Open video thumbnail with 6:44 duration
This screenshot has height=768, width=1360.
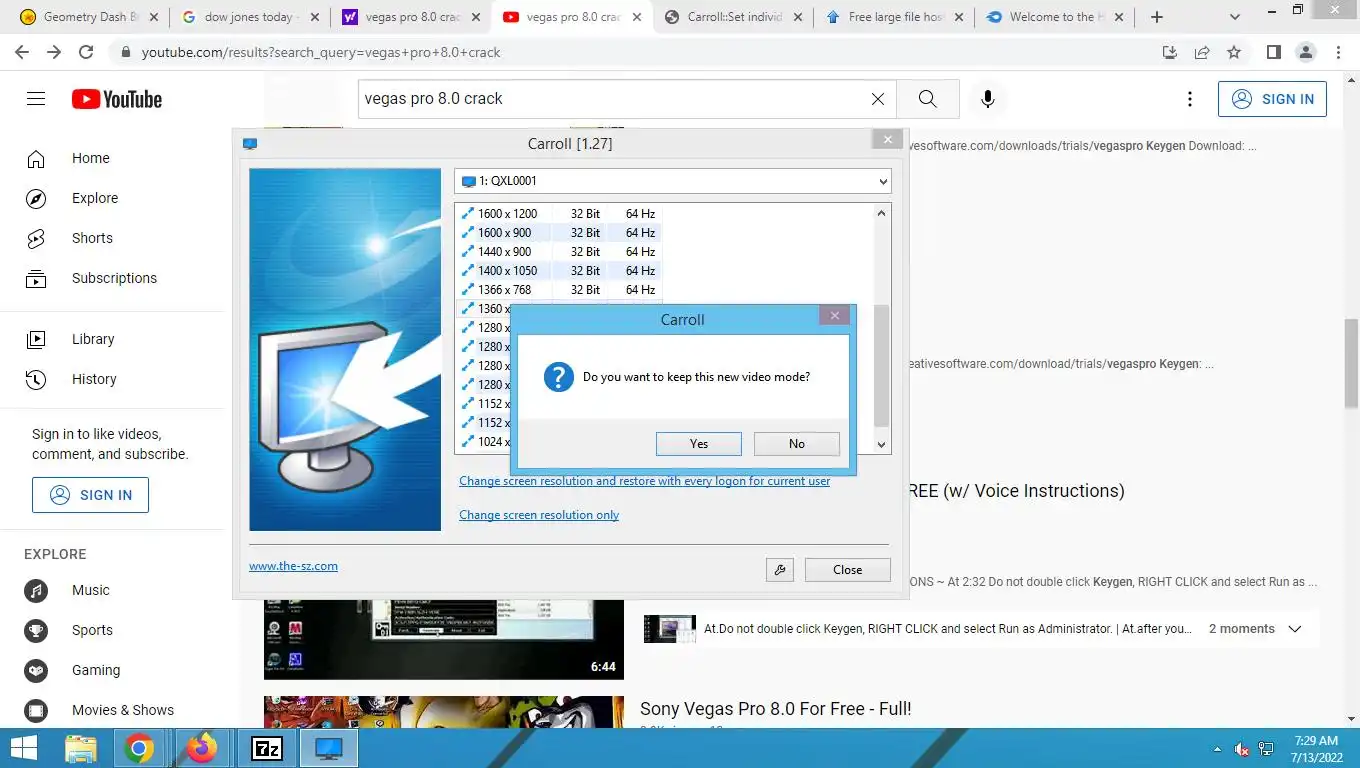(444, 640)
